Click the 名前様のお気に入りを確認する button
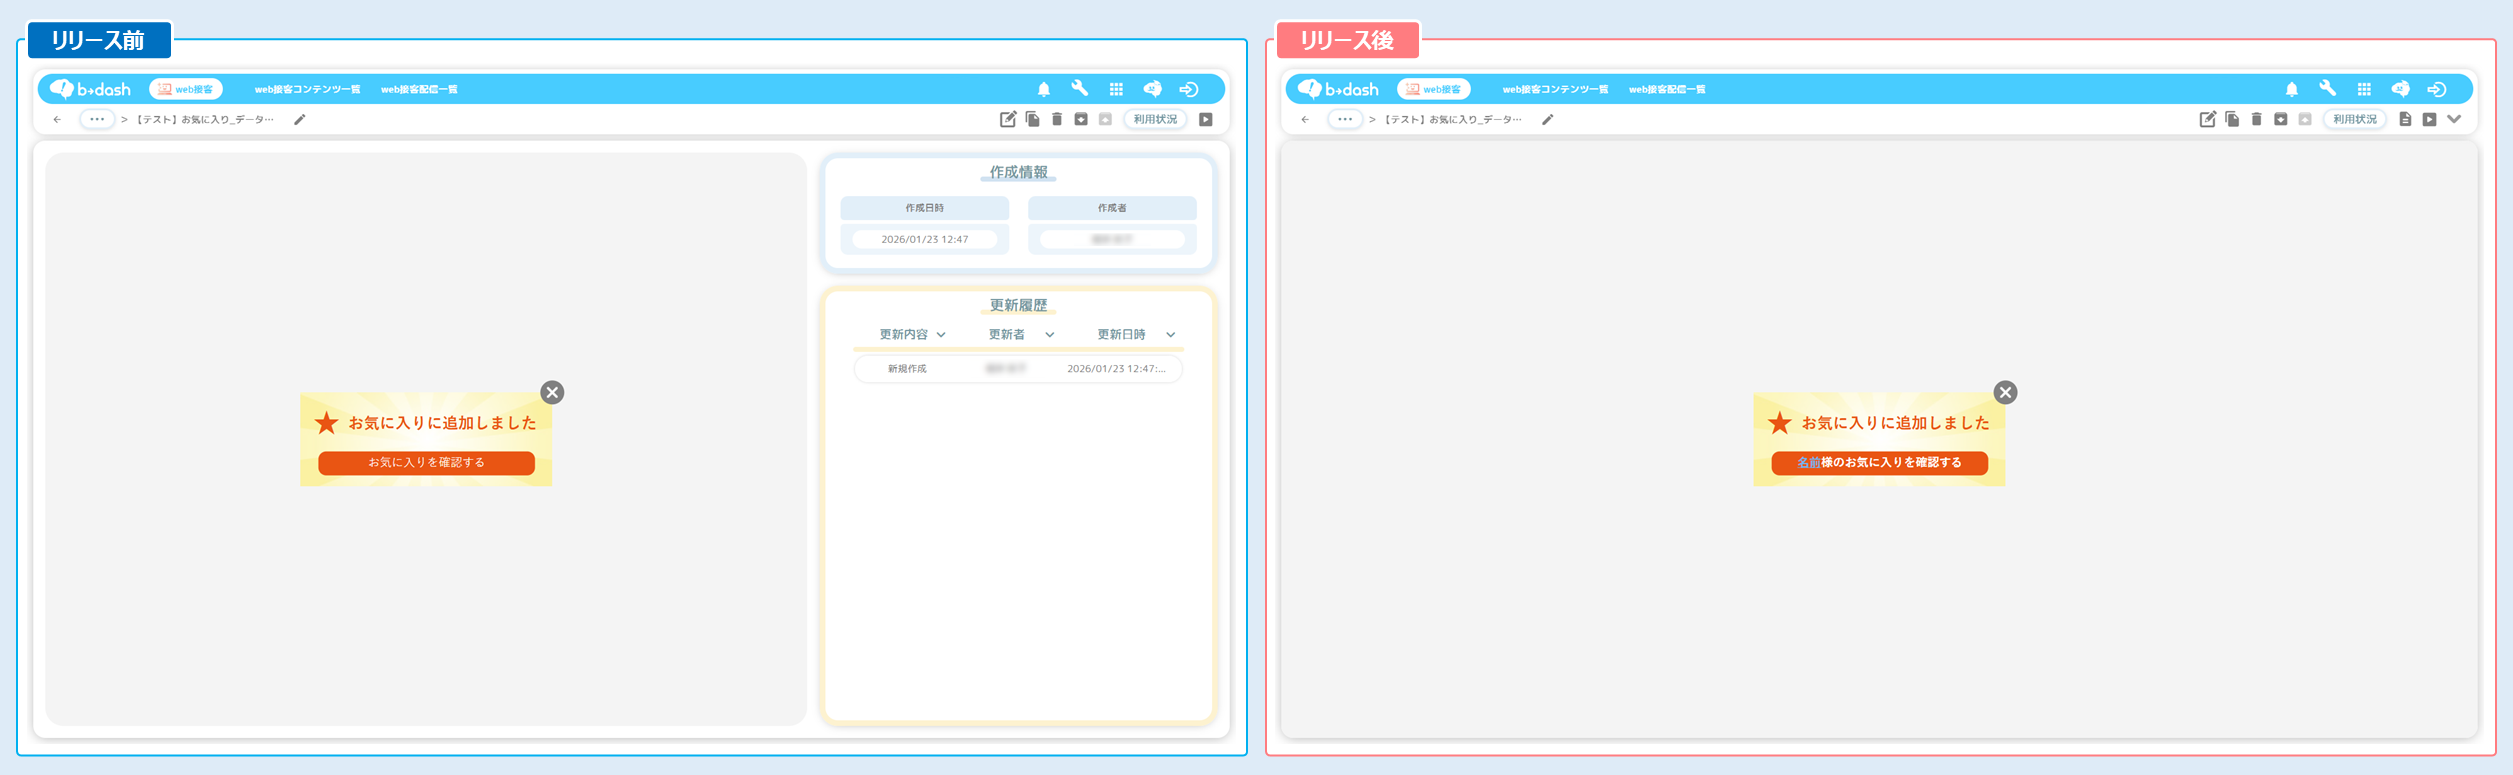Screen dimensions: 2513x775 point(1879,463)
